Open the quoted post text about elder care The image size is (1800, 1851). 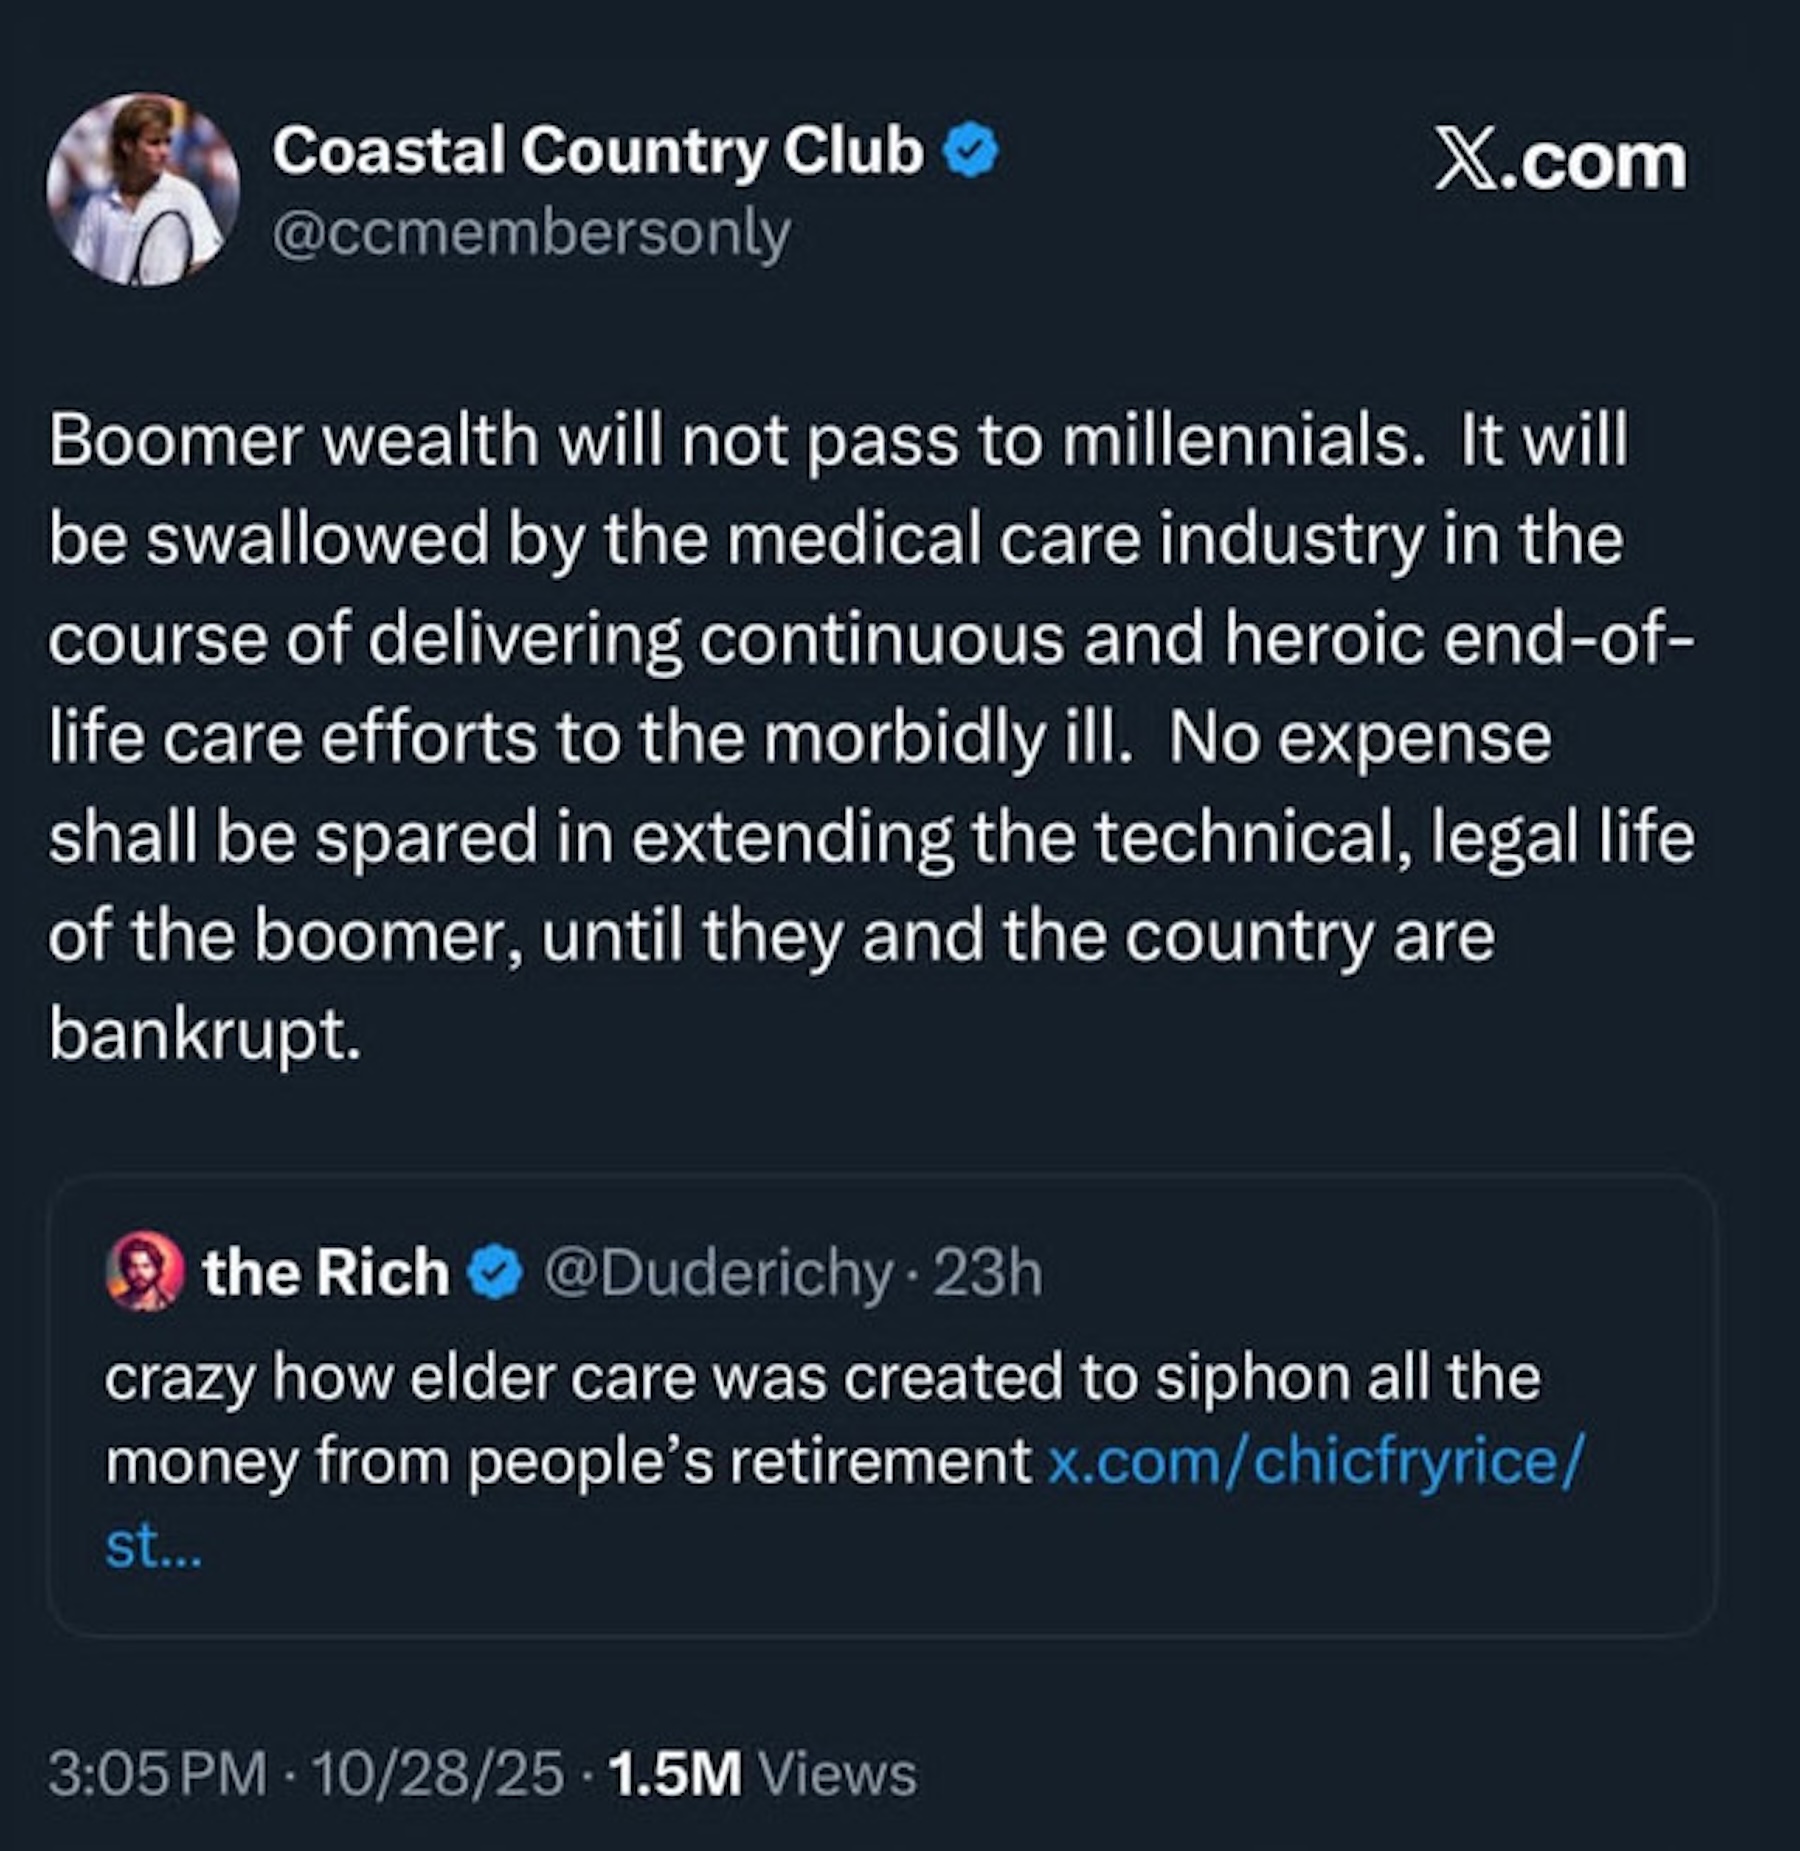(820, 1378)
